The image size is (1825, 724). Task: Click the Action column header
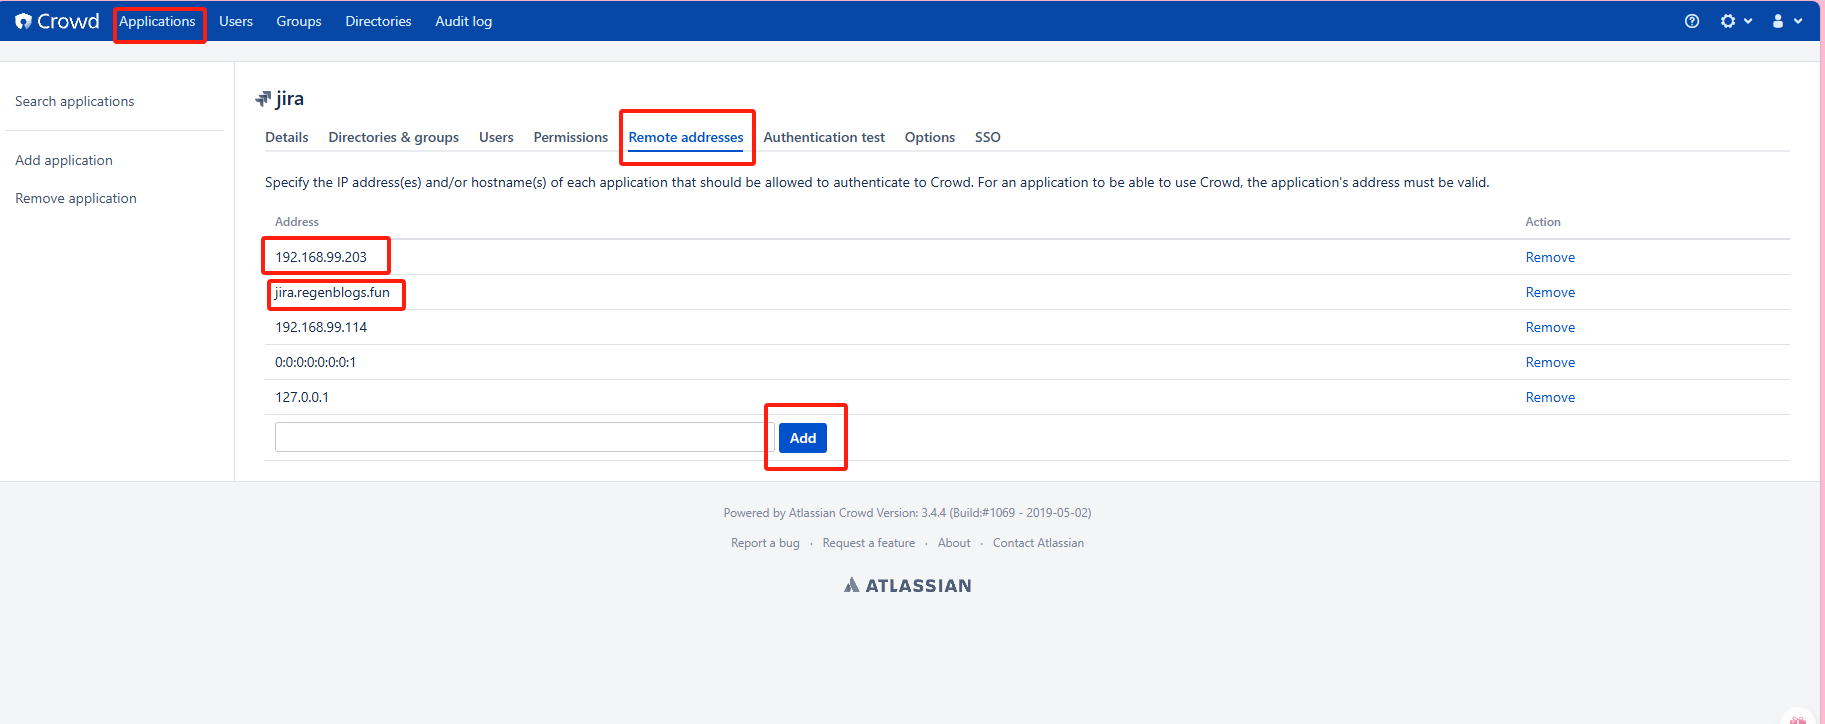click(x=1543, y=222)
